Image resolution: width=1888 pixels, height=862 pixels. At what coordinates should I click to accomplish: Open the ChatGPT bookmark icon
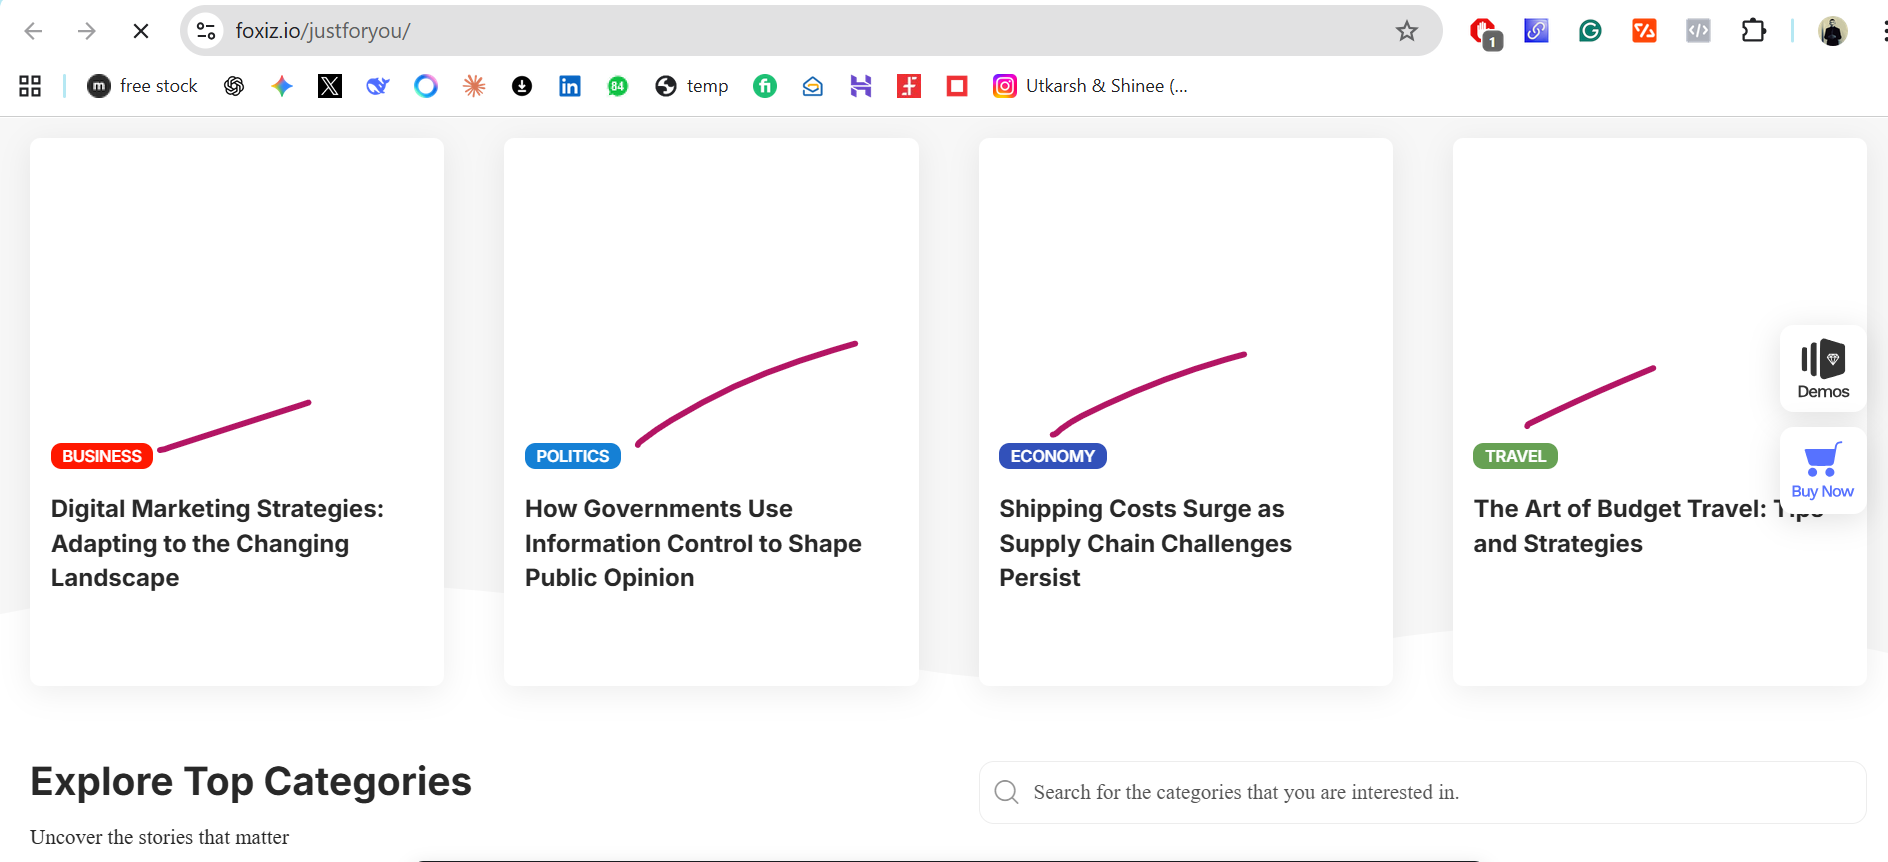pos(234,86)
